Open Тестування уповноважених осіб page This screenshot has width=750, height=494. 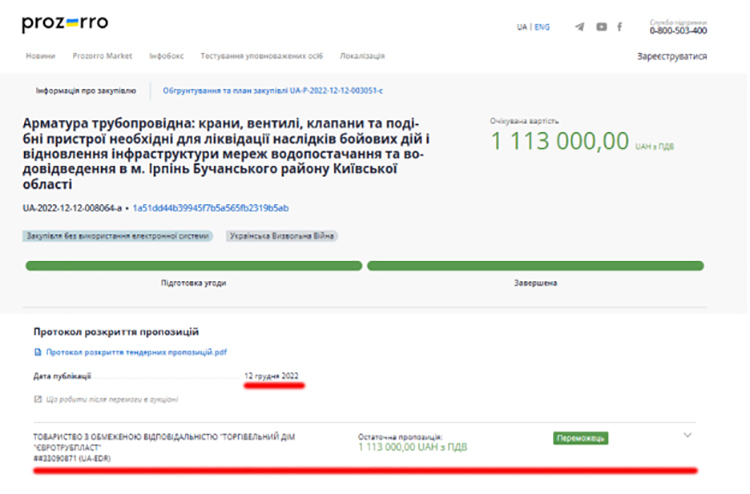260,56
